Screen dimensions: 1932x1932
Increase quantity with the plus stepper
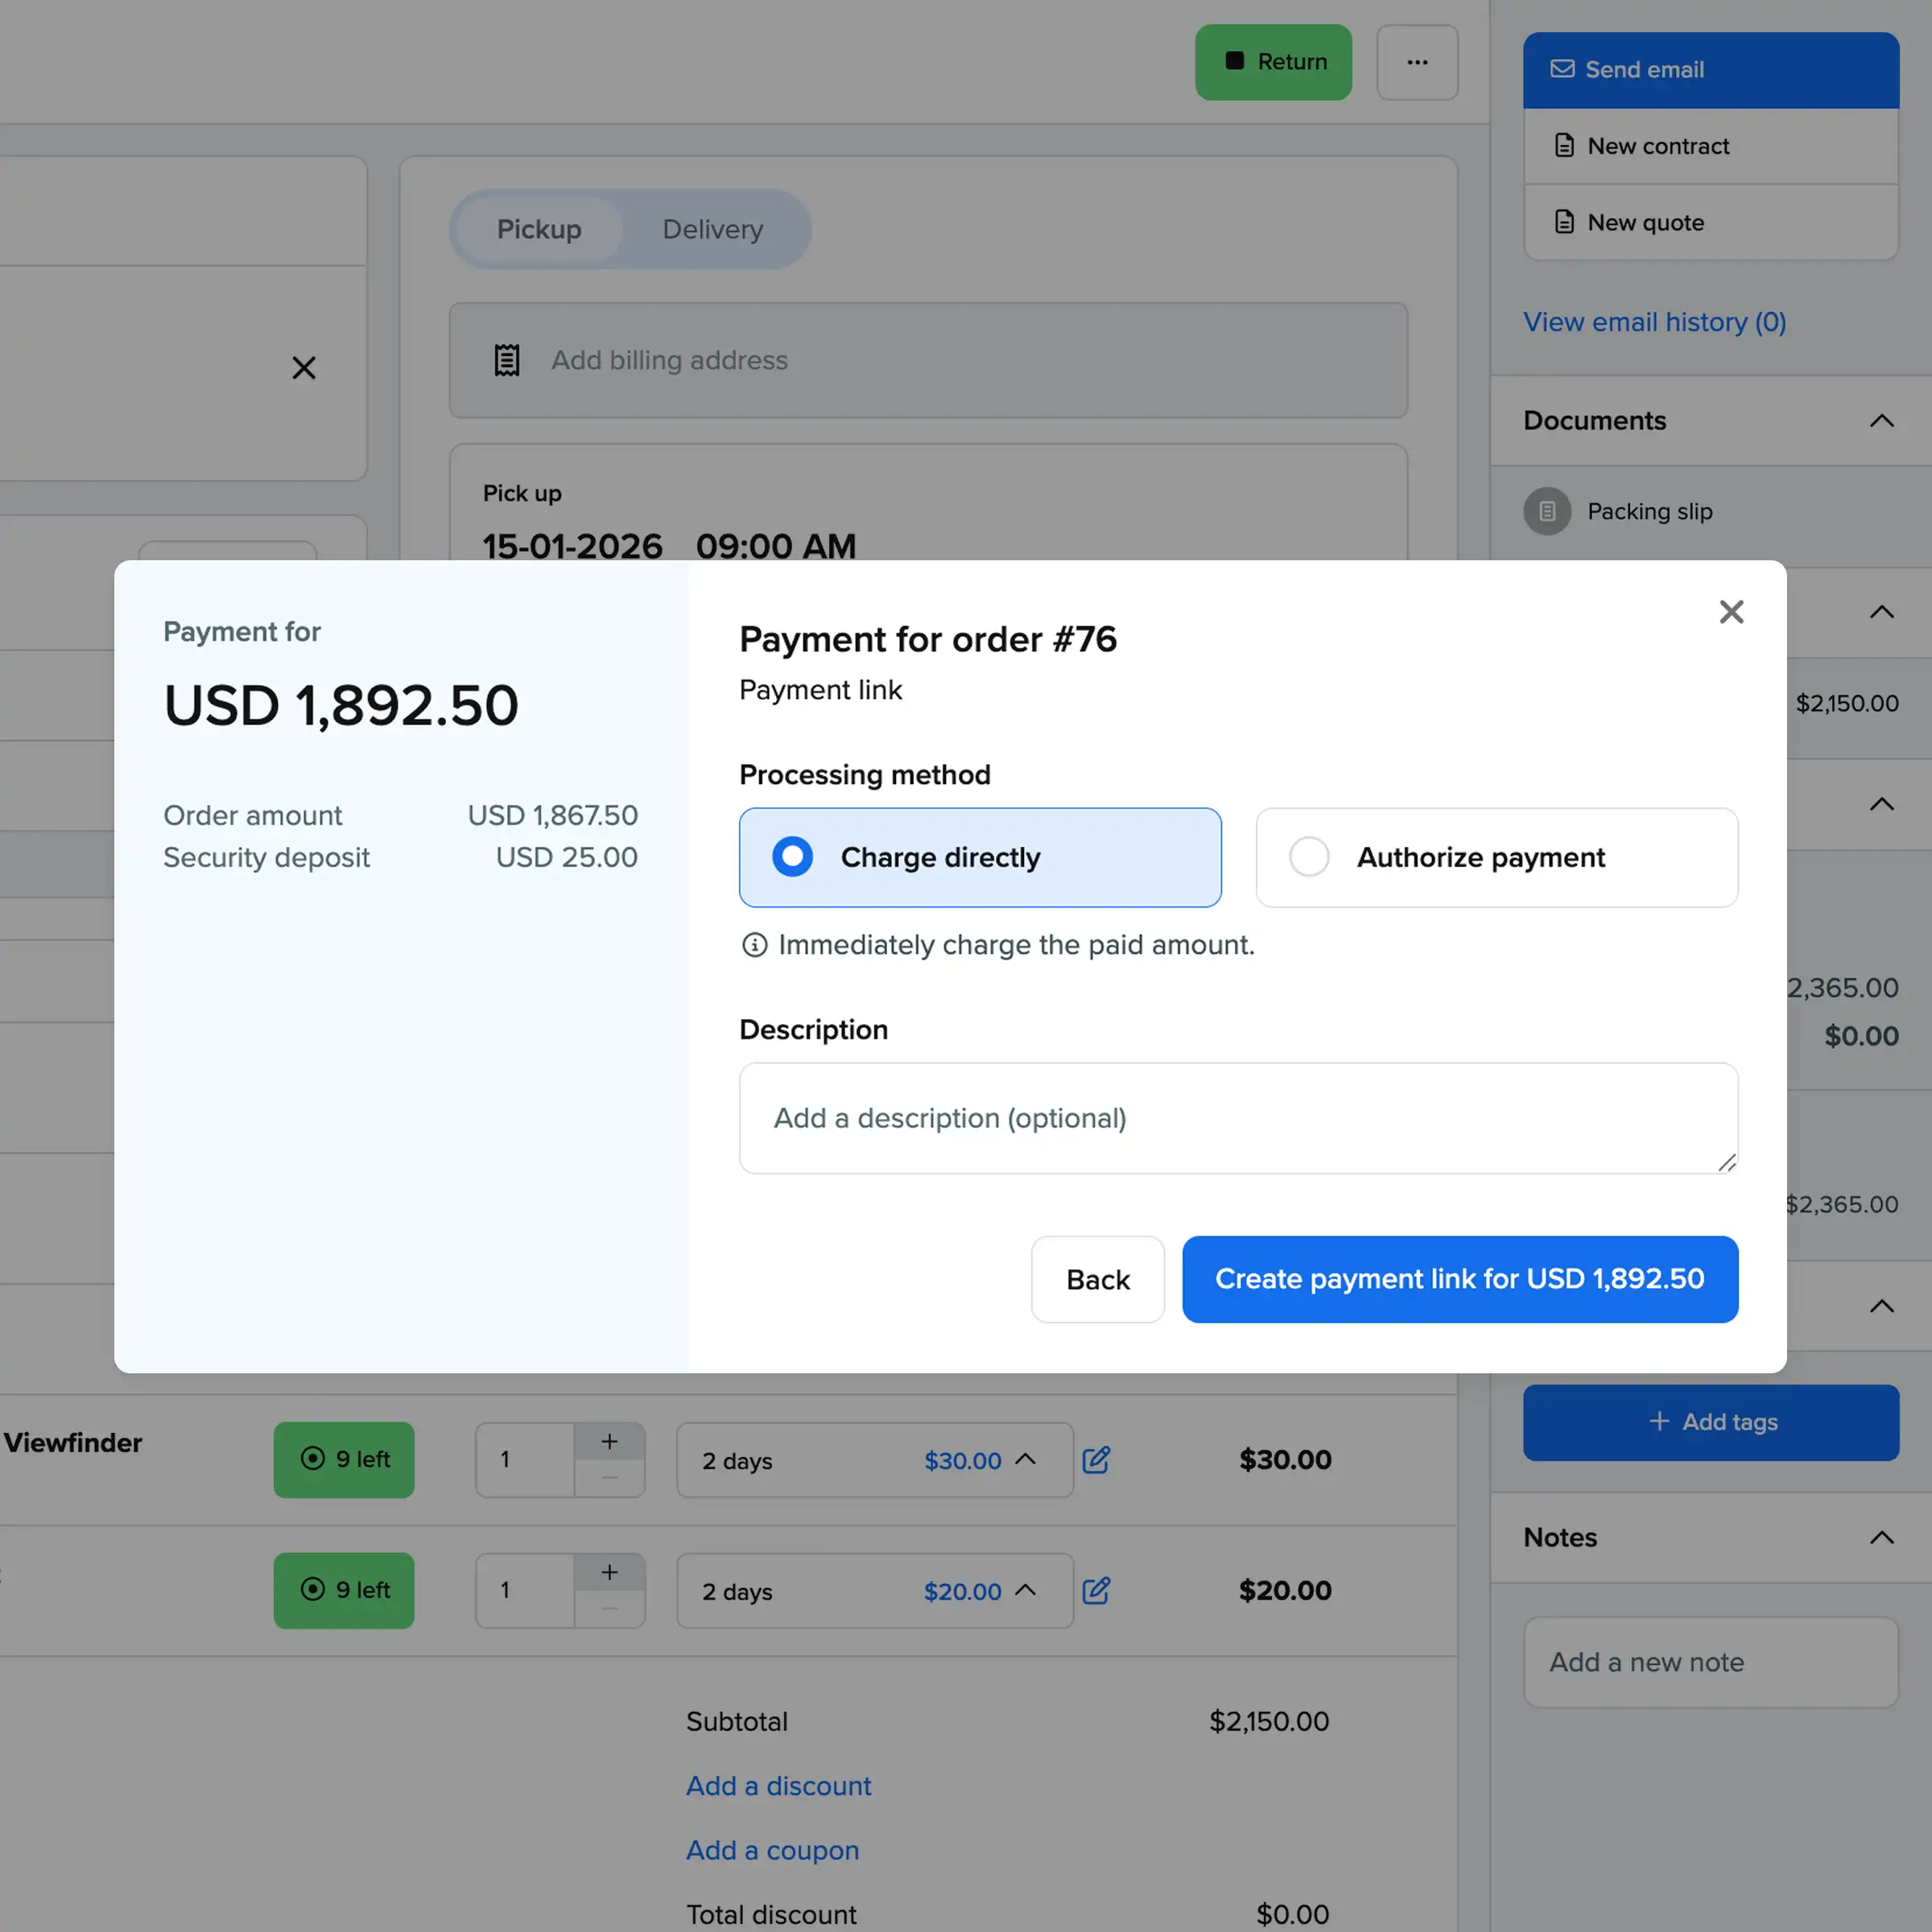(610, 1443)
